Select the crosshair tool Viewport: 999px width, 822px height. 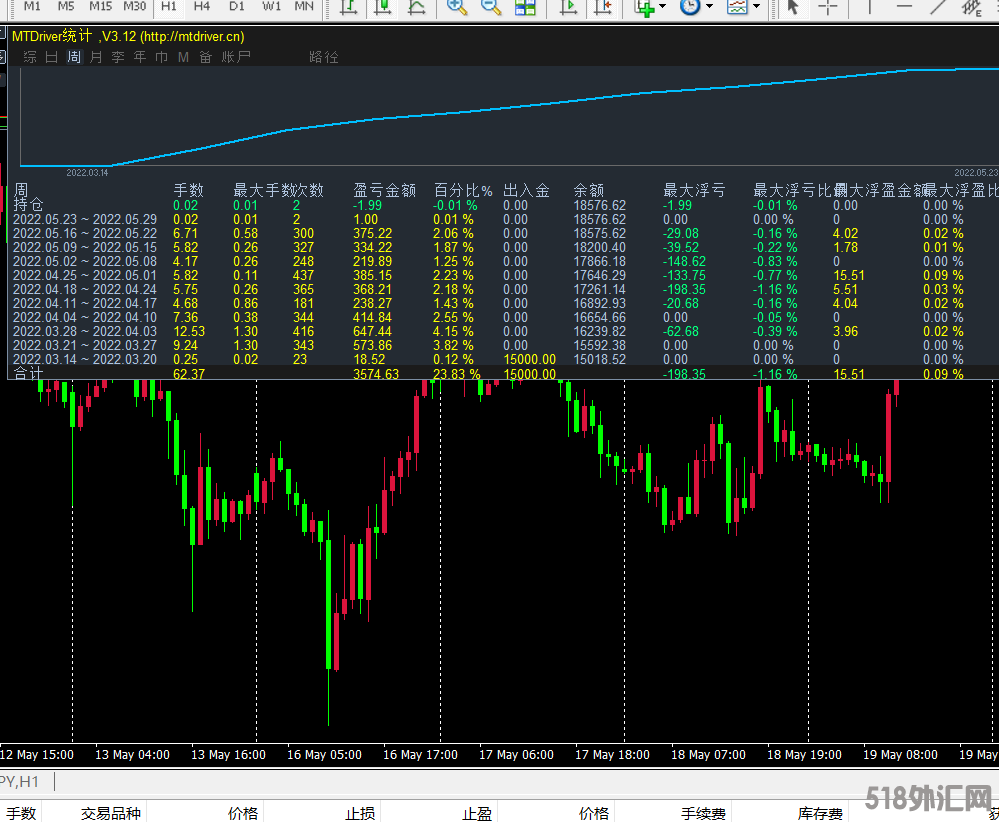828,7
